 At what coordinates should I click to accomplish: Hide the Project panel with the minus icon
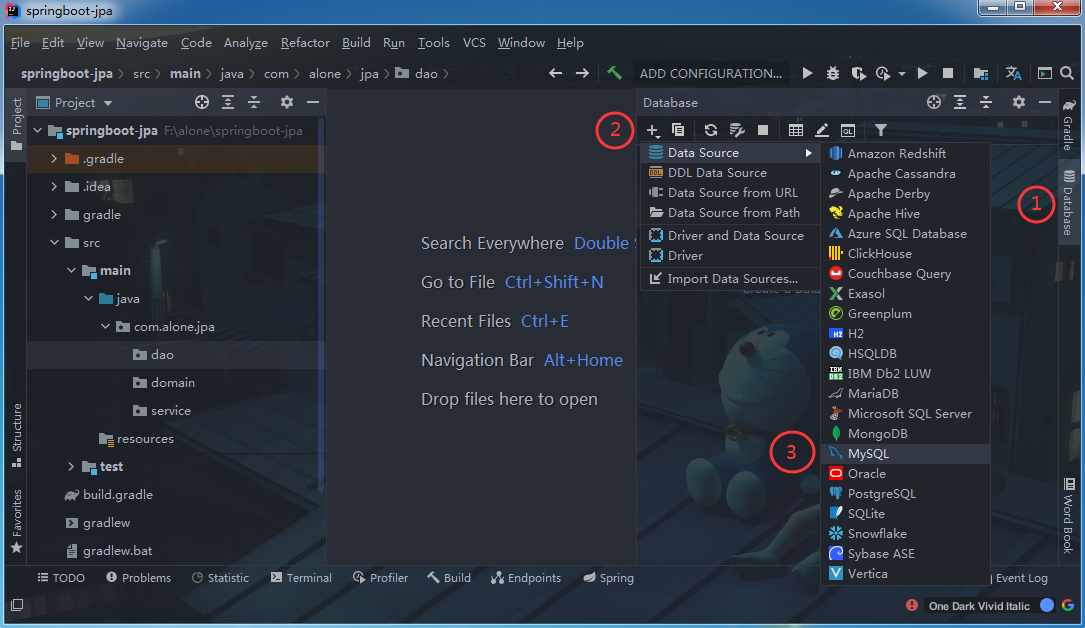tap(313, 102)
